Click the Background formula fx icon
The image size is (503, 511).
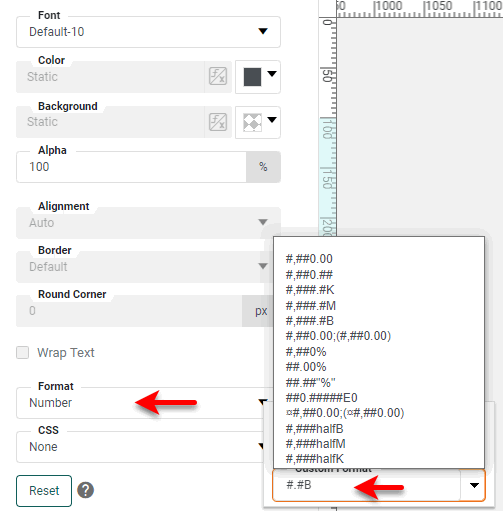[x=218, y=122]
